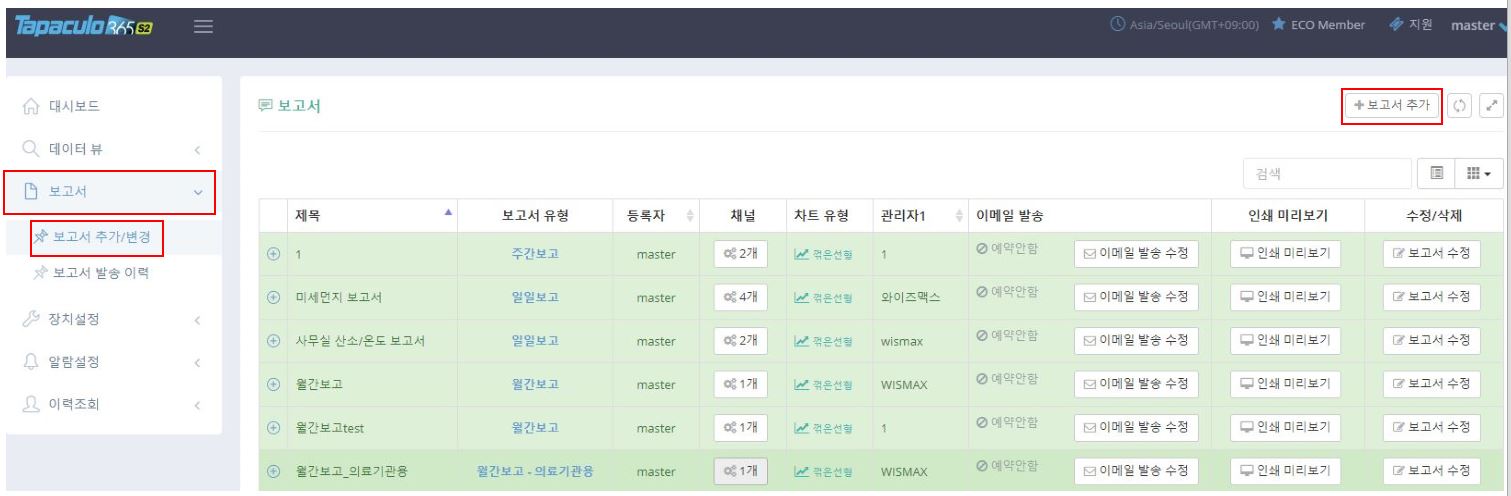
Task: Click 주간보고 report type link
Action: coord(535,254)
